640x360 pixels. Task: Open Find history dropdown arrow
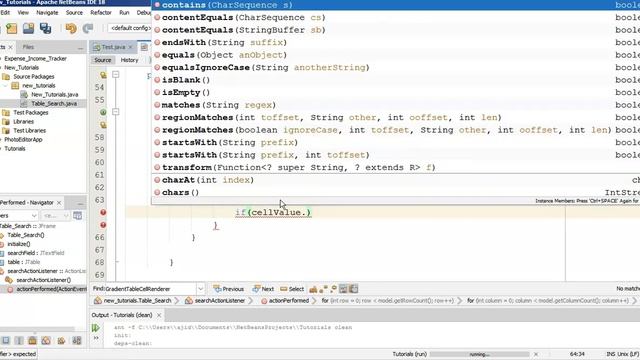click(200, 289)
